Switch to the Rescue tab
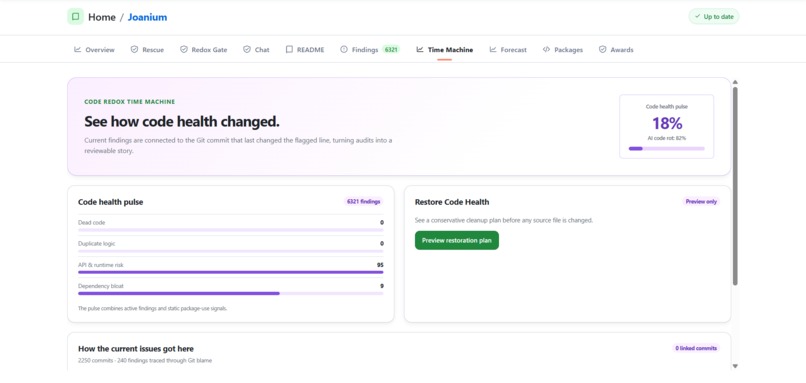The width and height of the screenshot is (806, 383). [148, 50]
